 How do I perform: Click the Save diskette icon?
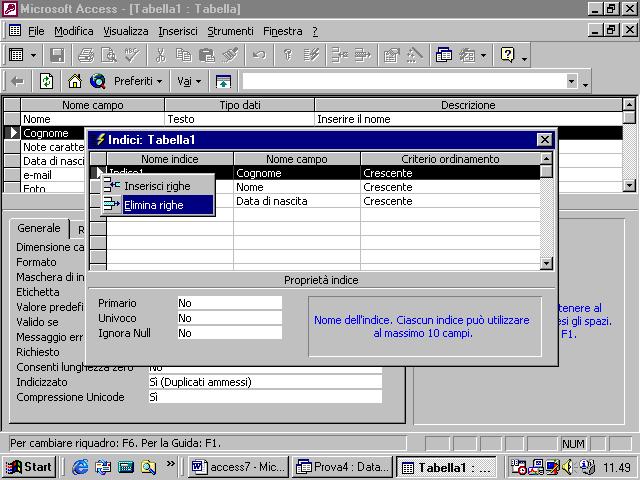(x=57, y=55)
